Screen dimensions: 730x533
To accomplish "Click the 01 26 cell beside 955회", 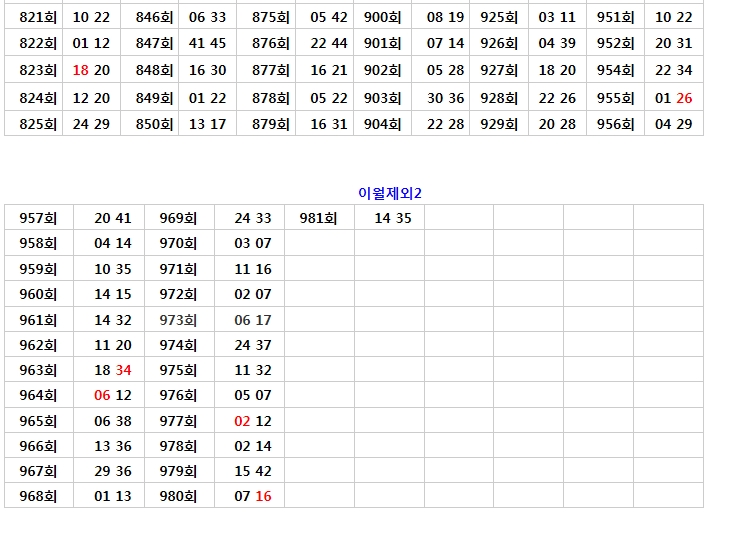I will point(674,98).
